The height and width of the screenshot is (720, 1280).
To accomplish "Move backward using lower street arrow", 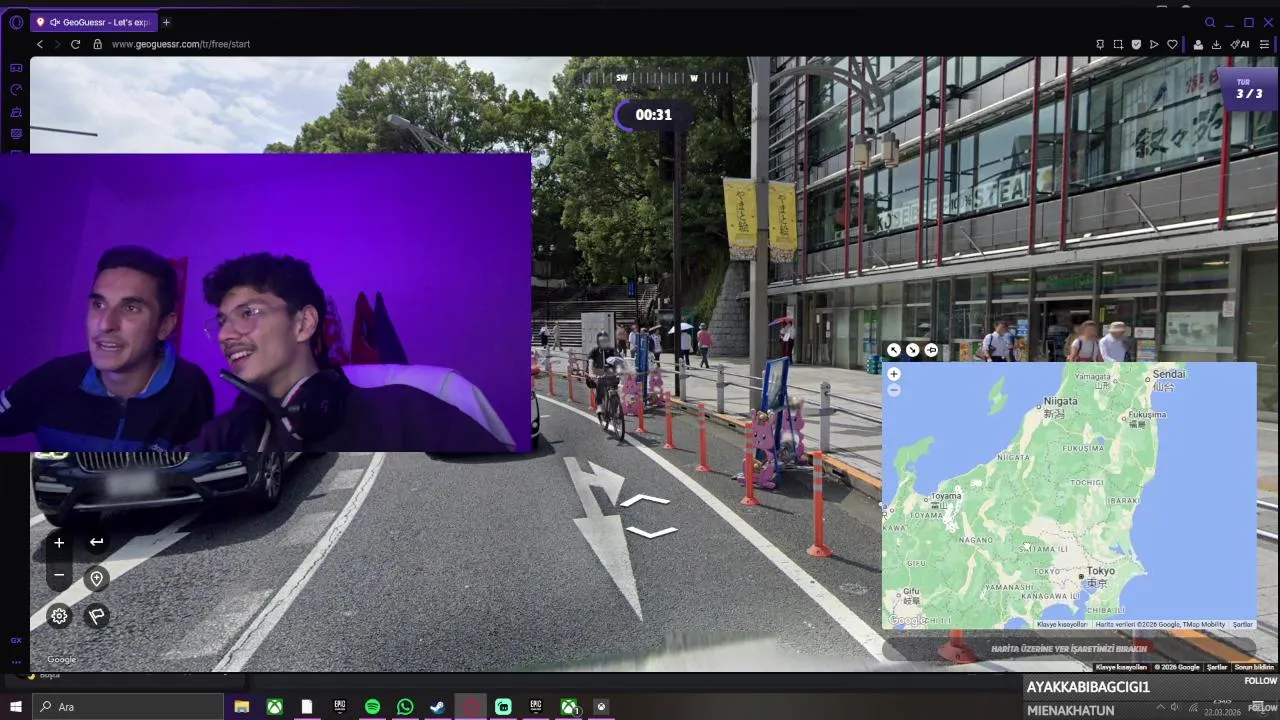I will (x=652, y=532).
